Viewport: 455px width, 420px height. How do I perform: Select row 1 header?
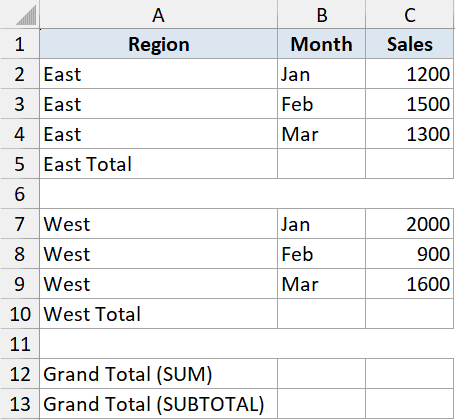(20, 44)
